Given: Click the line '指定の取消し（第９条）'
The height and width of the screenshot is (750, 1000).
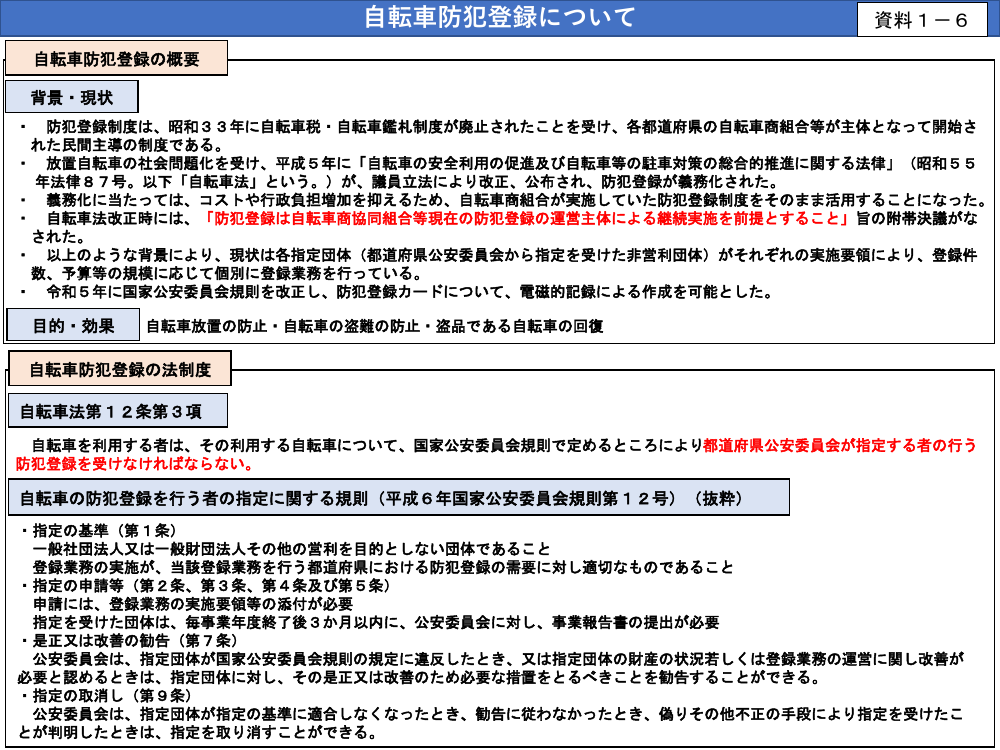Looking at the screenshot, I should click(106, 695).
